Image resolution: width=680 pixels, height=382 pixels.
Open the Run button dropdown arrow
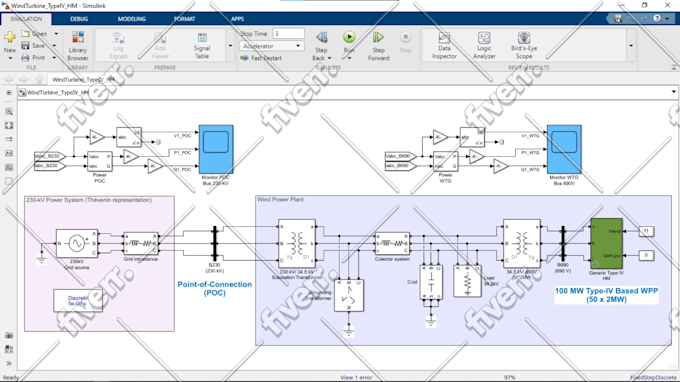[x=349, y=58]
